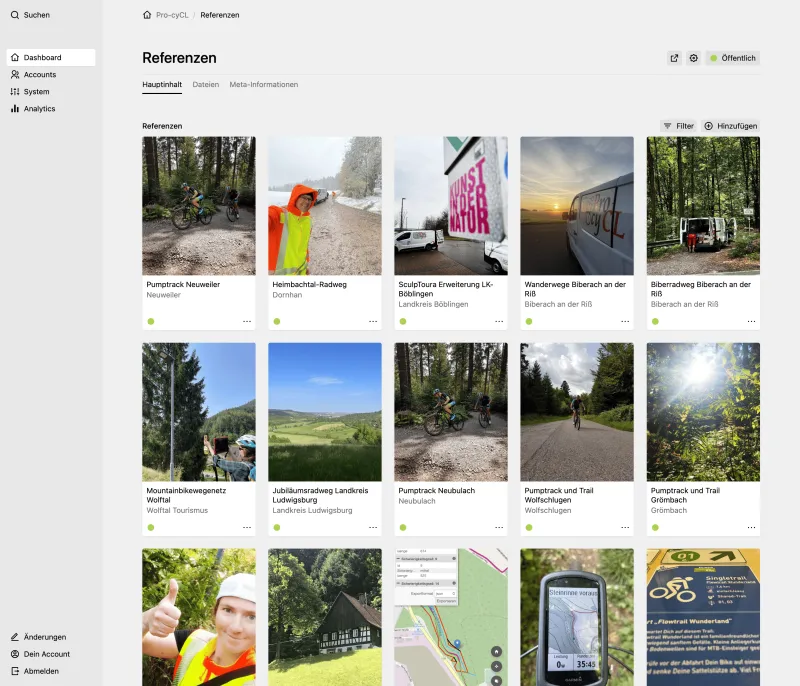This screenshot has width=800, height=686.
Task: Click the Dein Account user icon
Action: [15, 654]
